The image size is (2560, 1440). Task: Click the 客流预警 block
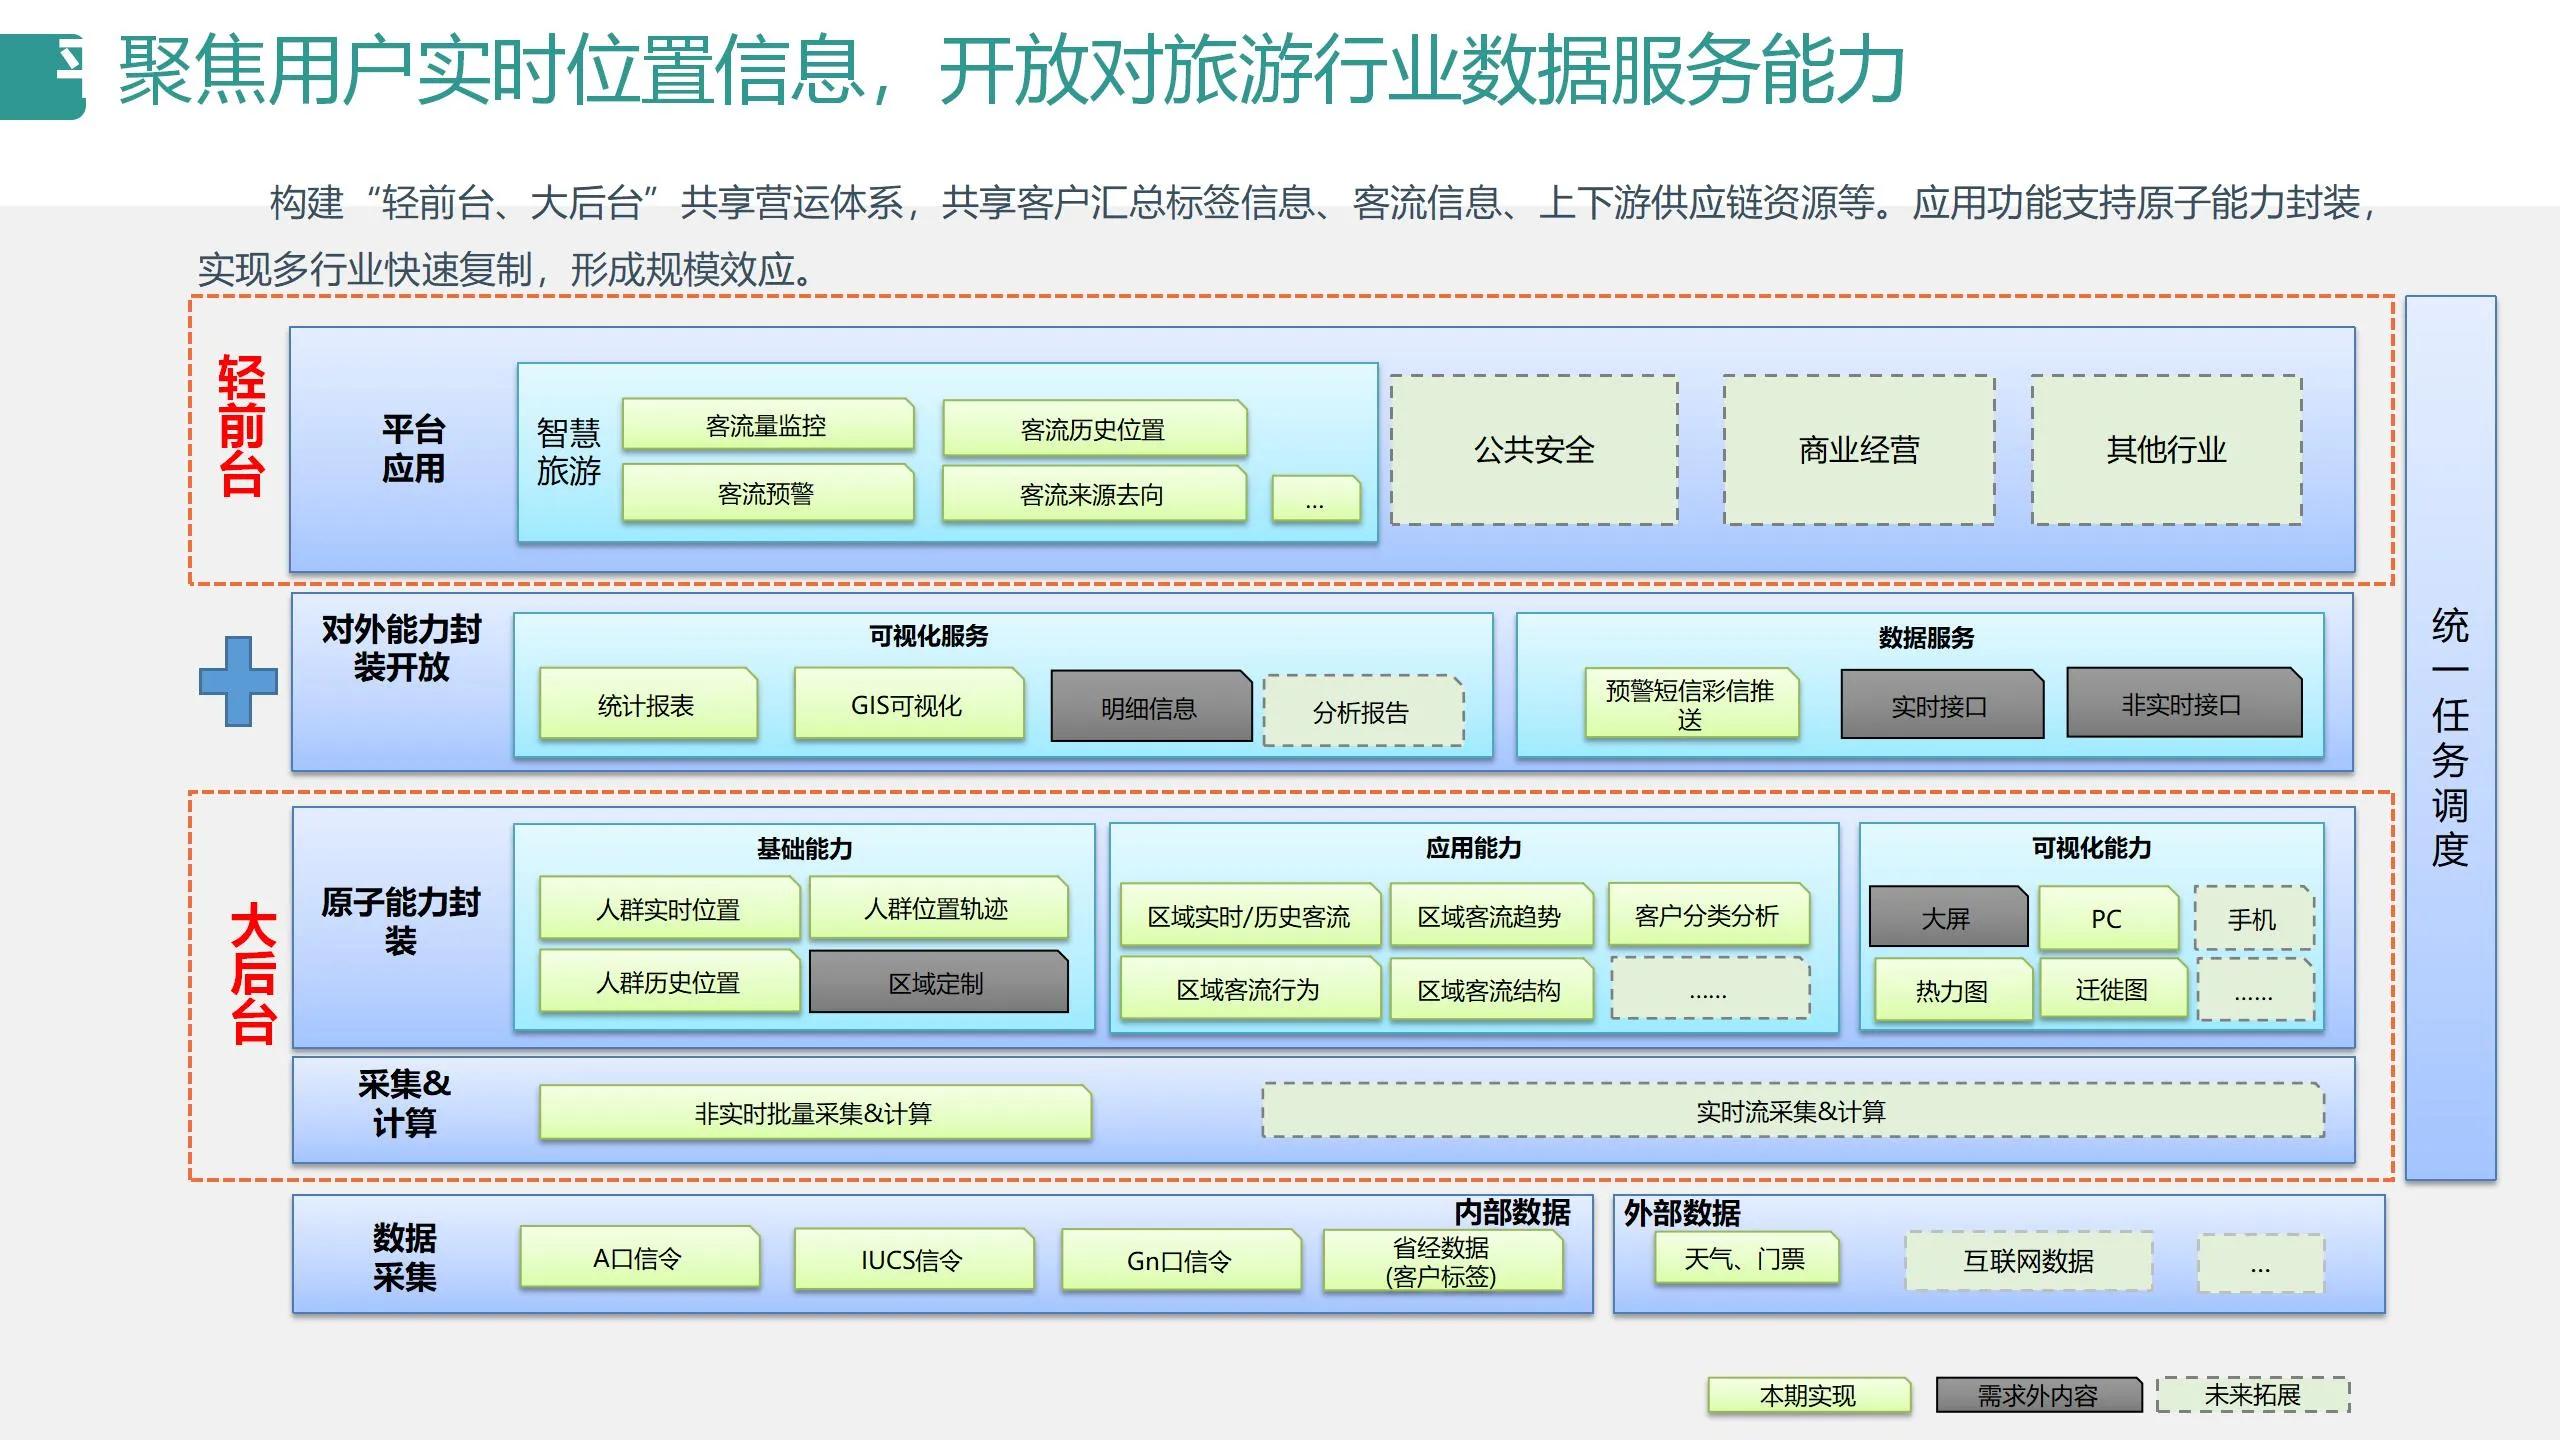768,492
